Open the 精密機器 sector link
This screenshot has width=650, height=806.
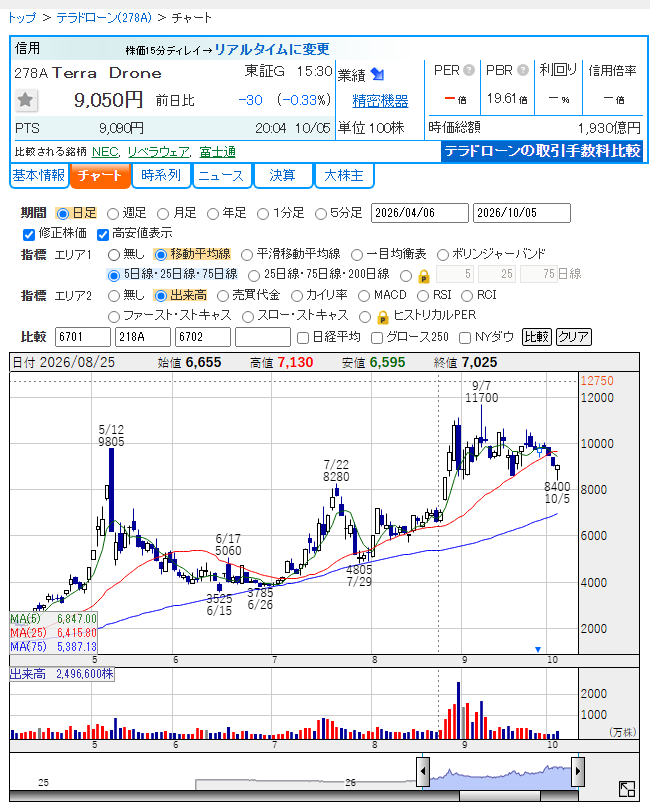coord(380,101)
